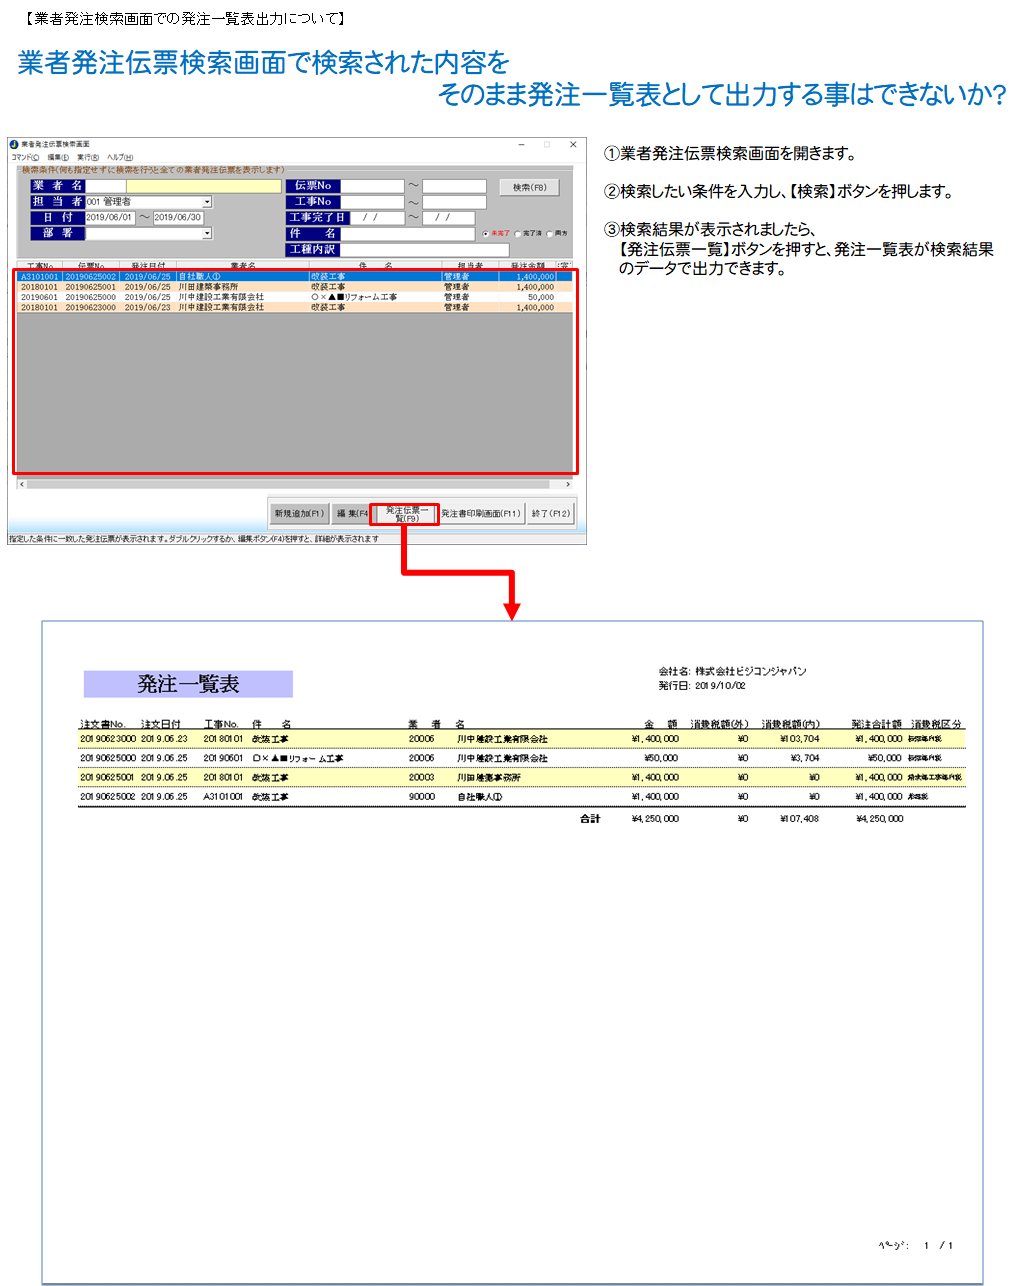This screenshot has width=1023, height=1286.
Task: Open the ヘルプ menu
Action: click(120, 158)
